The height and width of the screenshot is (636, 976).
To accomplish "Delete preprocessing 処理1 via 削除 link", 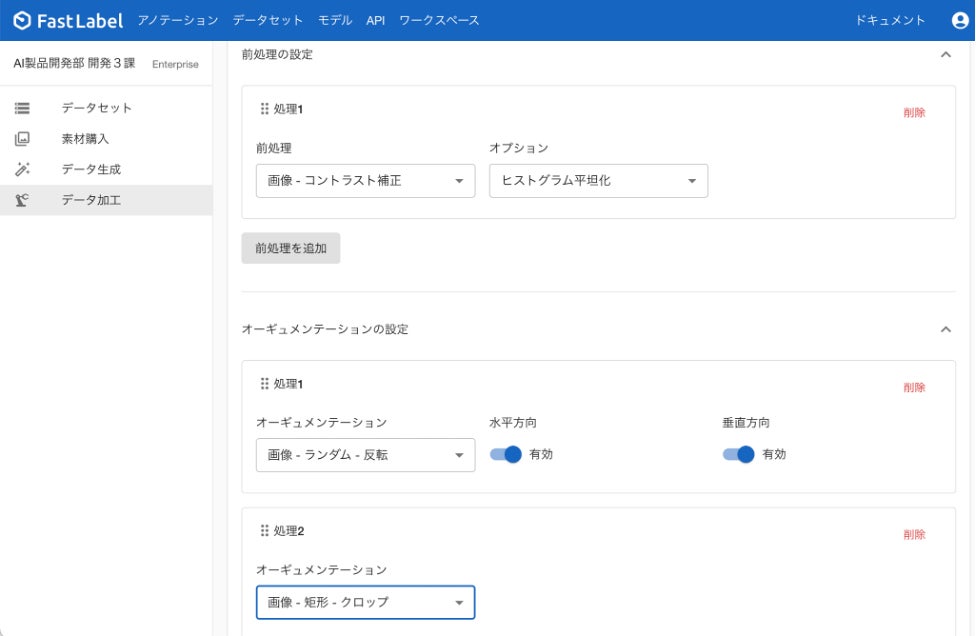I will tap(914, 113).
